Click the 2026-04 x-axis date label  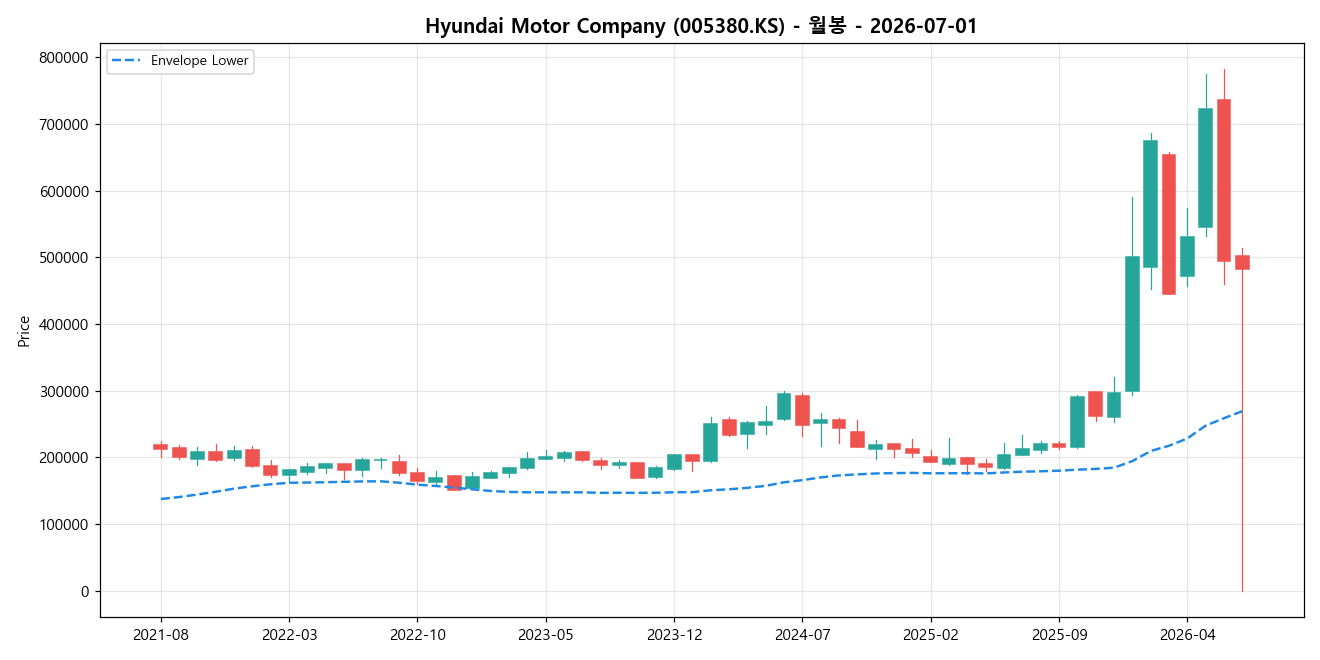point(1187,634)
